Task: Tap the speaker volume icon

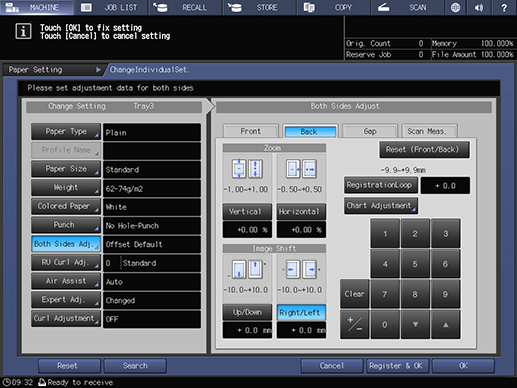Action: coord(479,7)
